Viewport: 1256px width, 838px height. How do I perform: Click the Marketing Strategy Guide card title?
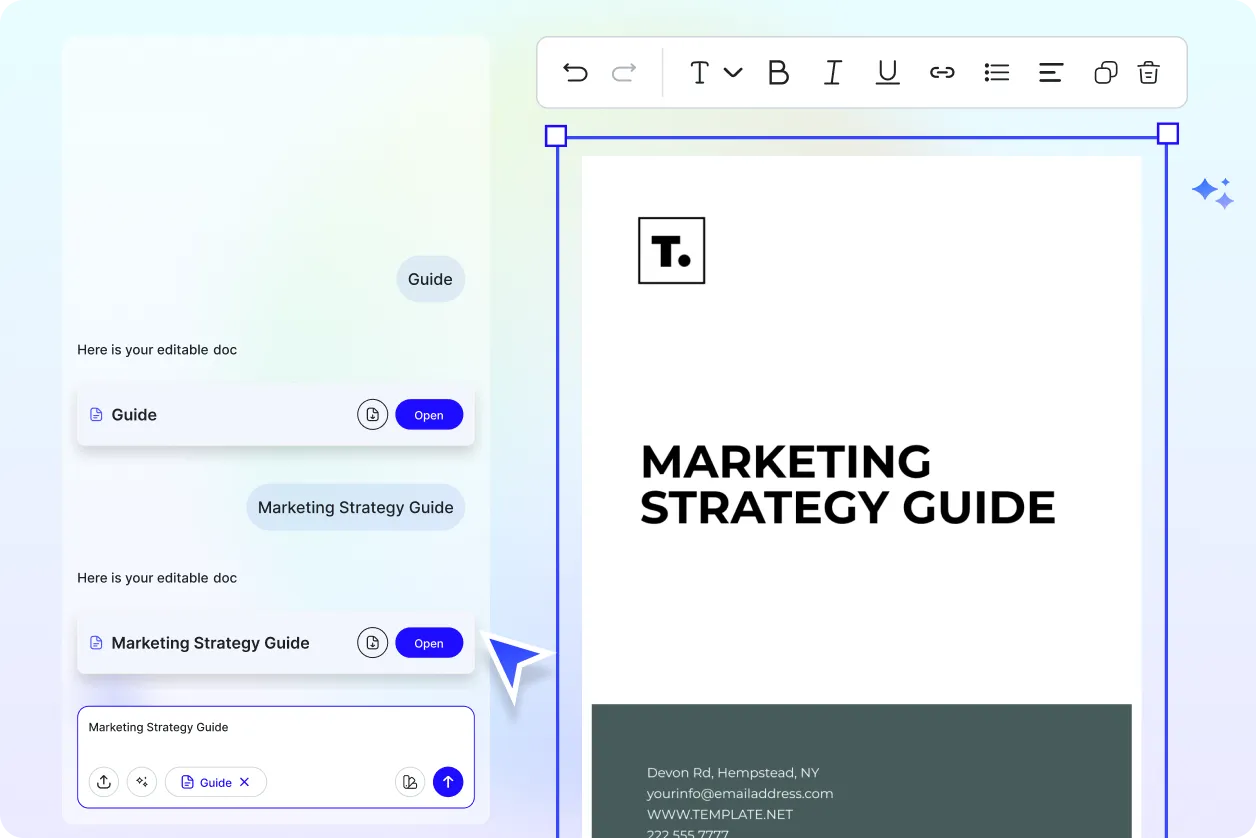pyautogui.click(x=210, y=643)
